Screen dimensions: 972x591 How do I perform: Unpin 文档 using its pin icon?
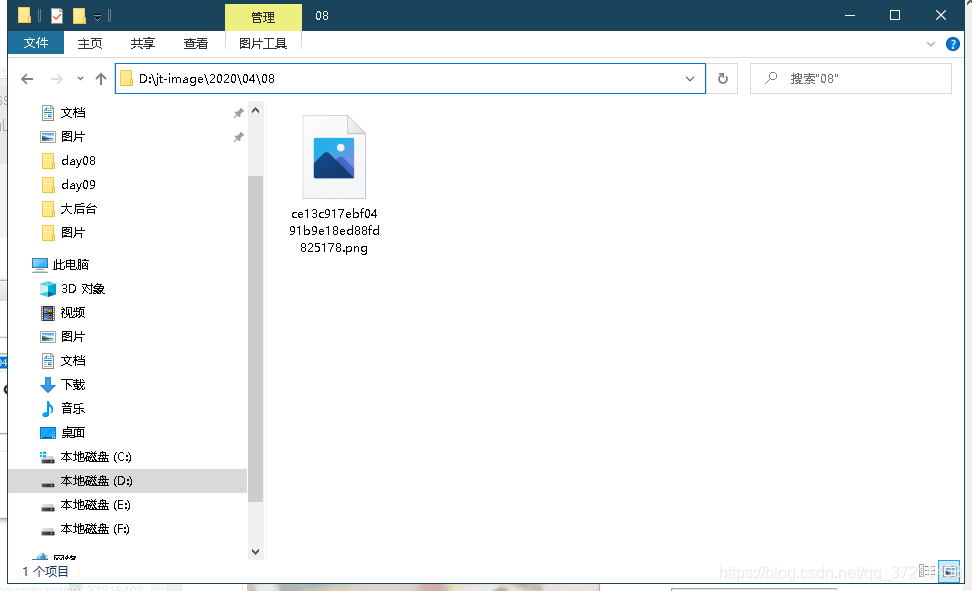(239, 113)
